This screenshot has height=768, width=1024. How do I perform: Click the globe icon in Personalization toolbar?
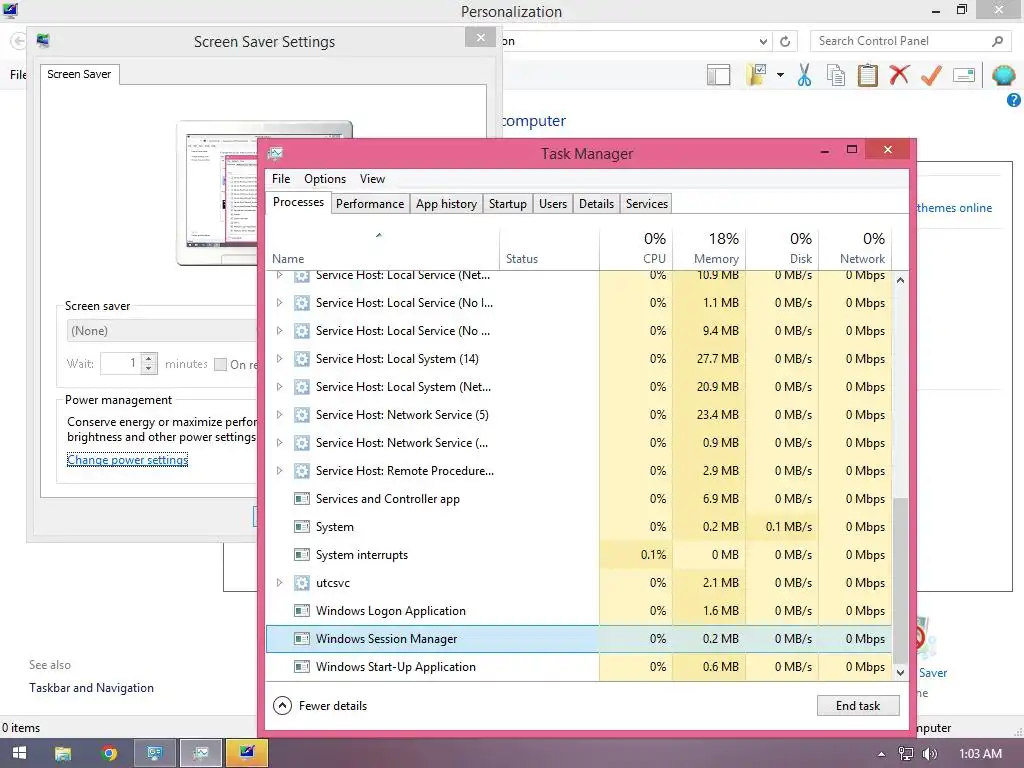1003,75
